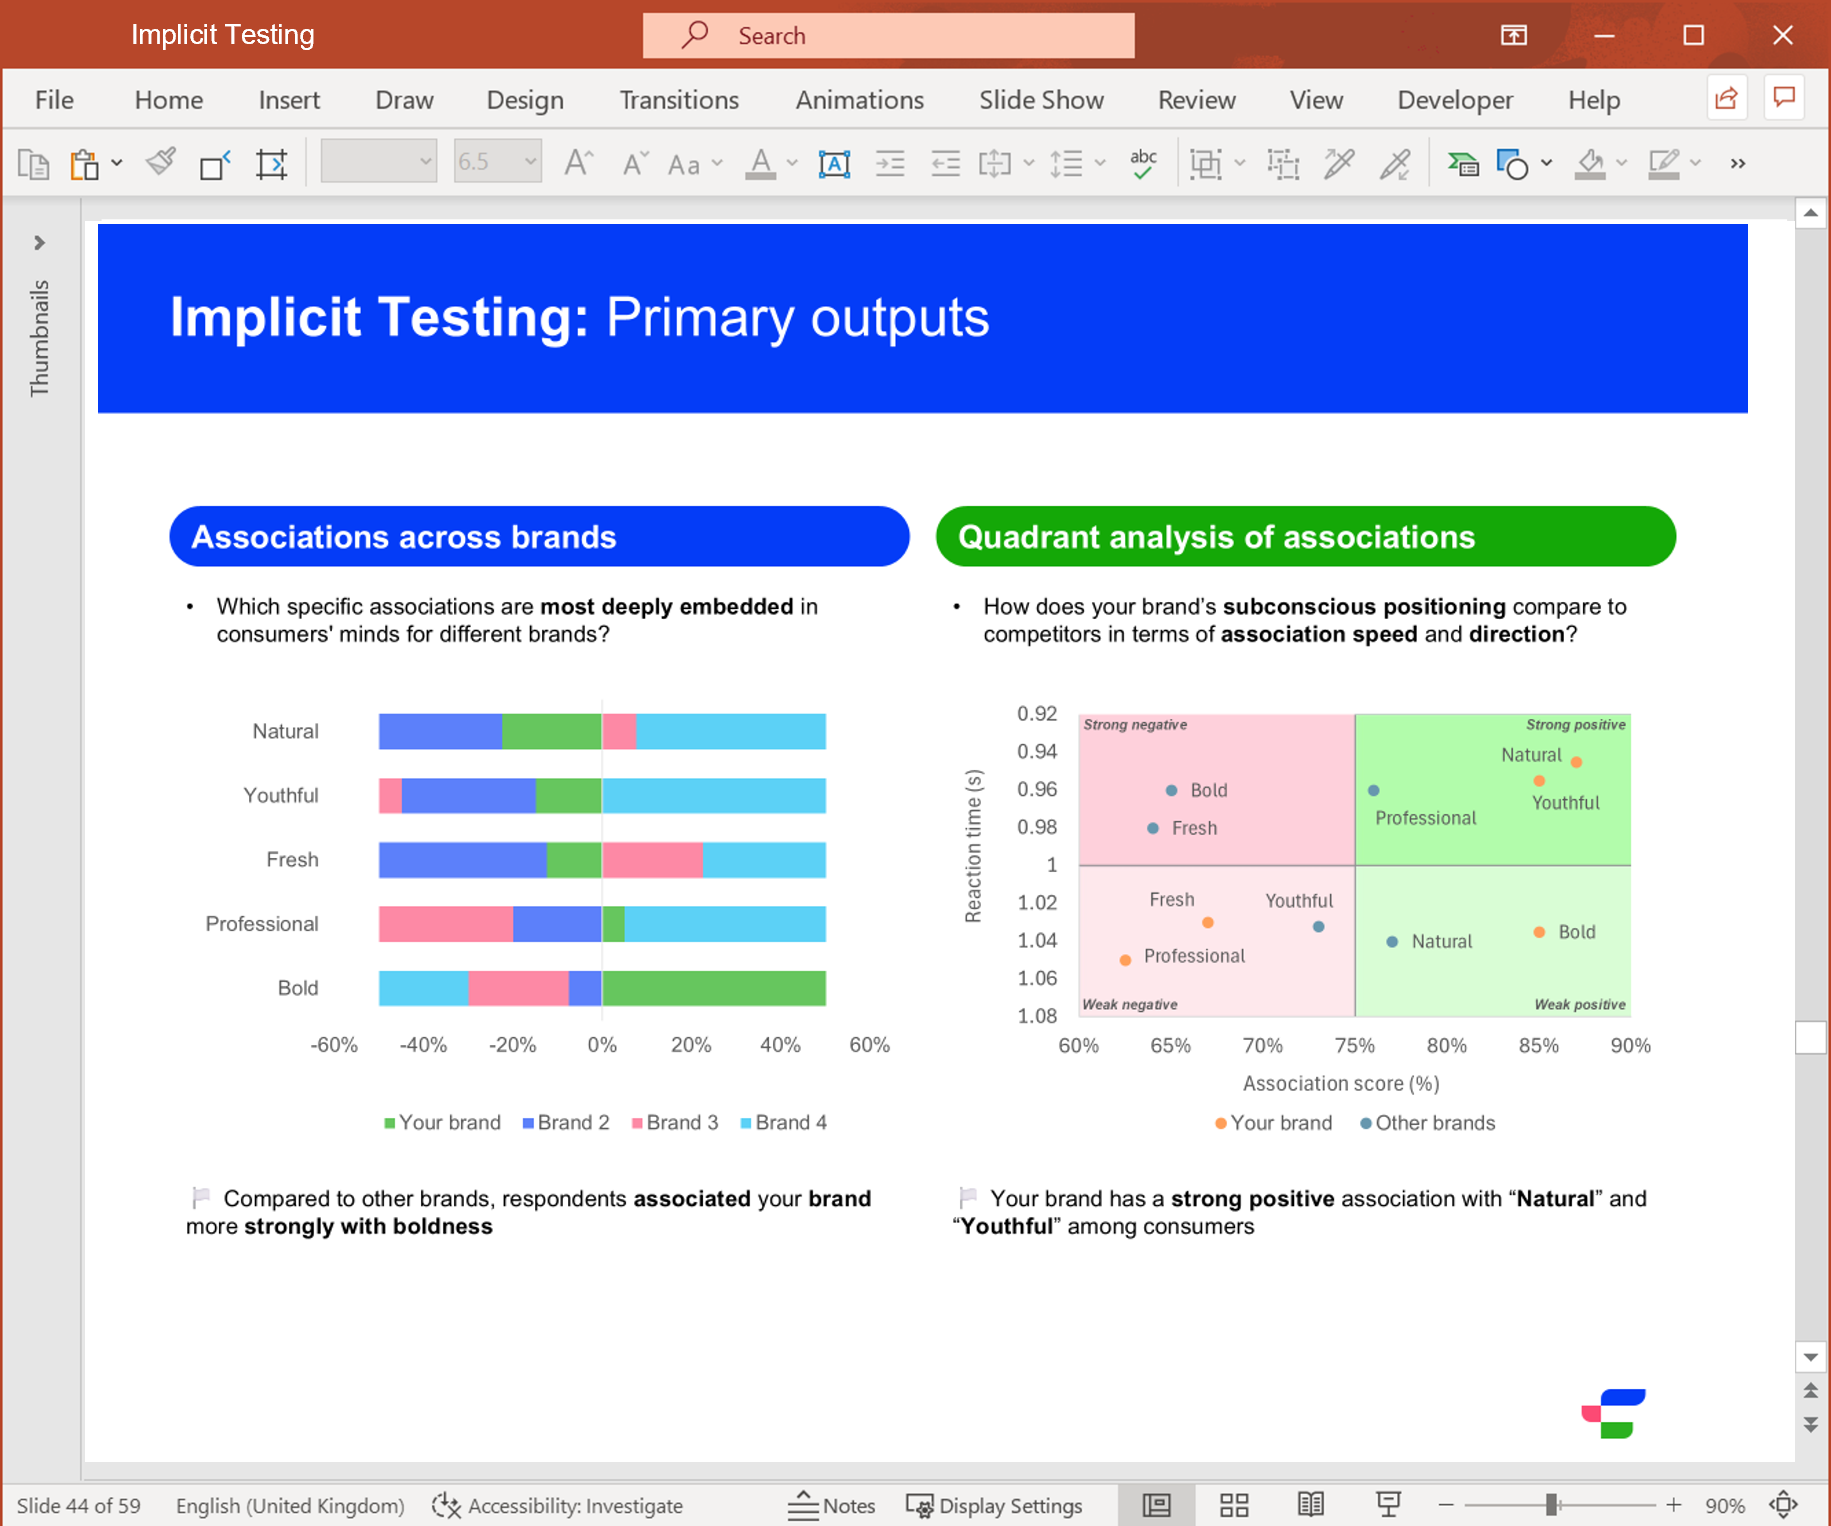
Task: Expand the font color dropdown arrow
Action: (792, 163)
